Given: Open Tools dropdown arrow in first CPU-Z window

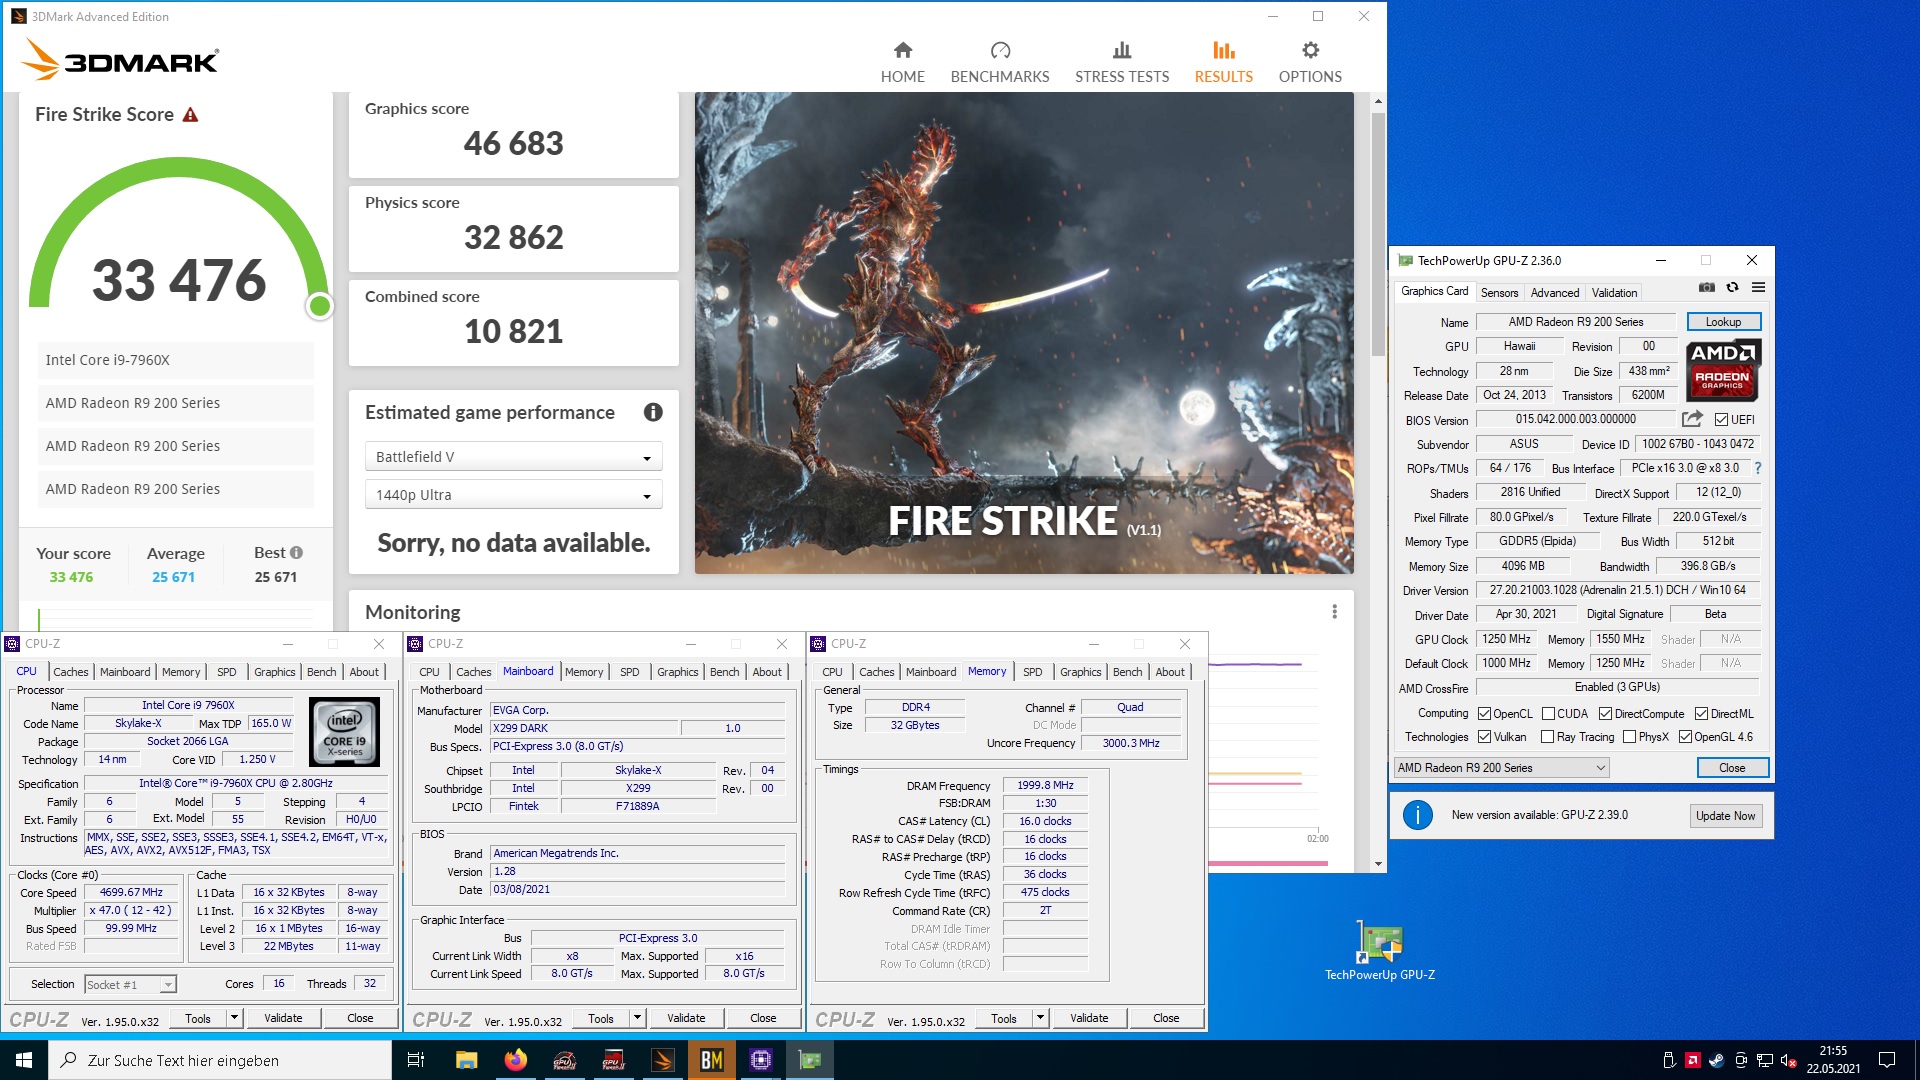Looking at the screenshot, I should click(x=234, y=1018).
